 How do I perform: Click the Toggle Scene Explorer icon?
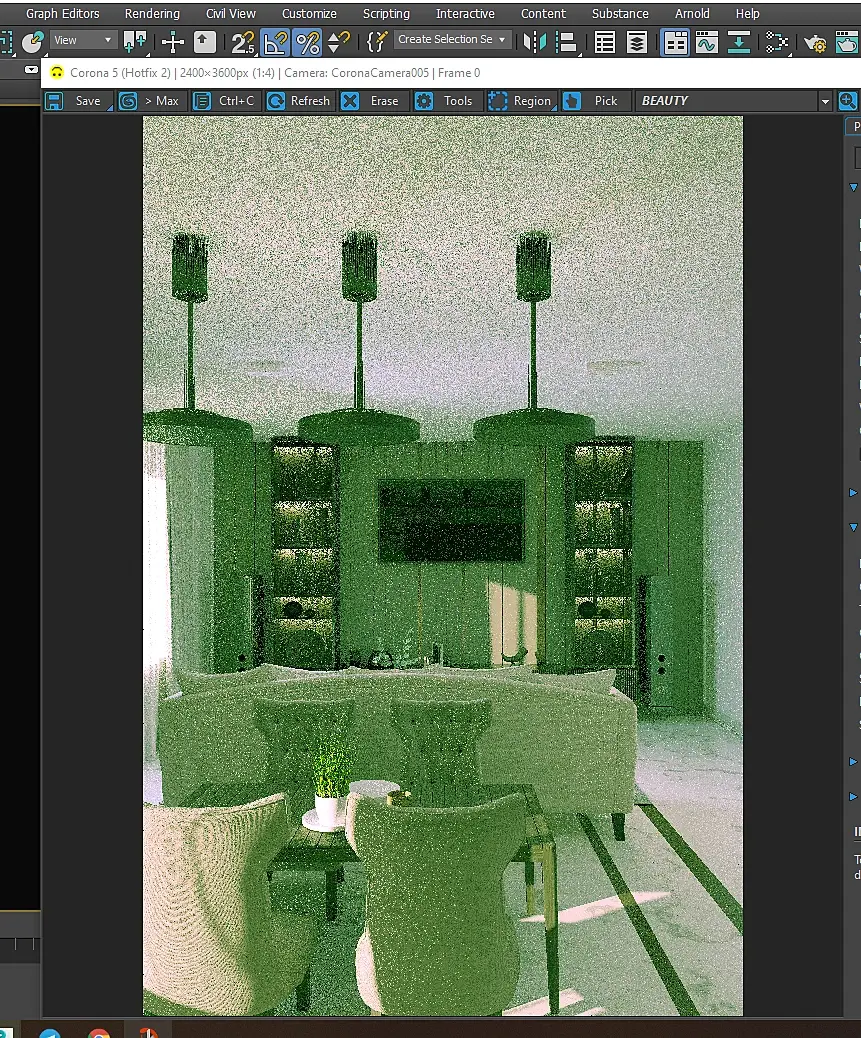click(x=604, y=42)
